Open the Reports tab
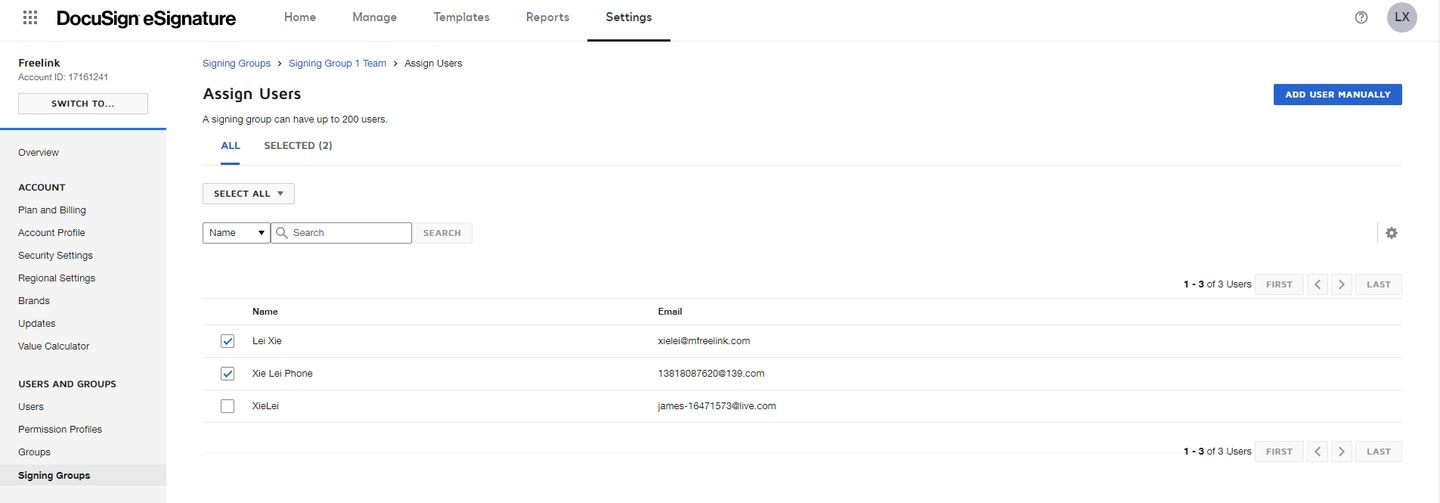1440x503 pixels. point(548,18)
